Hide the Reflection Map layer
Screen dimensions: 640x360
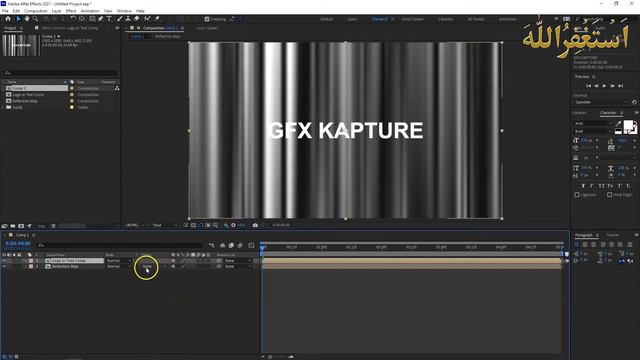tap(4, 266)
